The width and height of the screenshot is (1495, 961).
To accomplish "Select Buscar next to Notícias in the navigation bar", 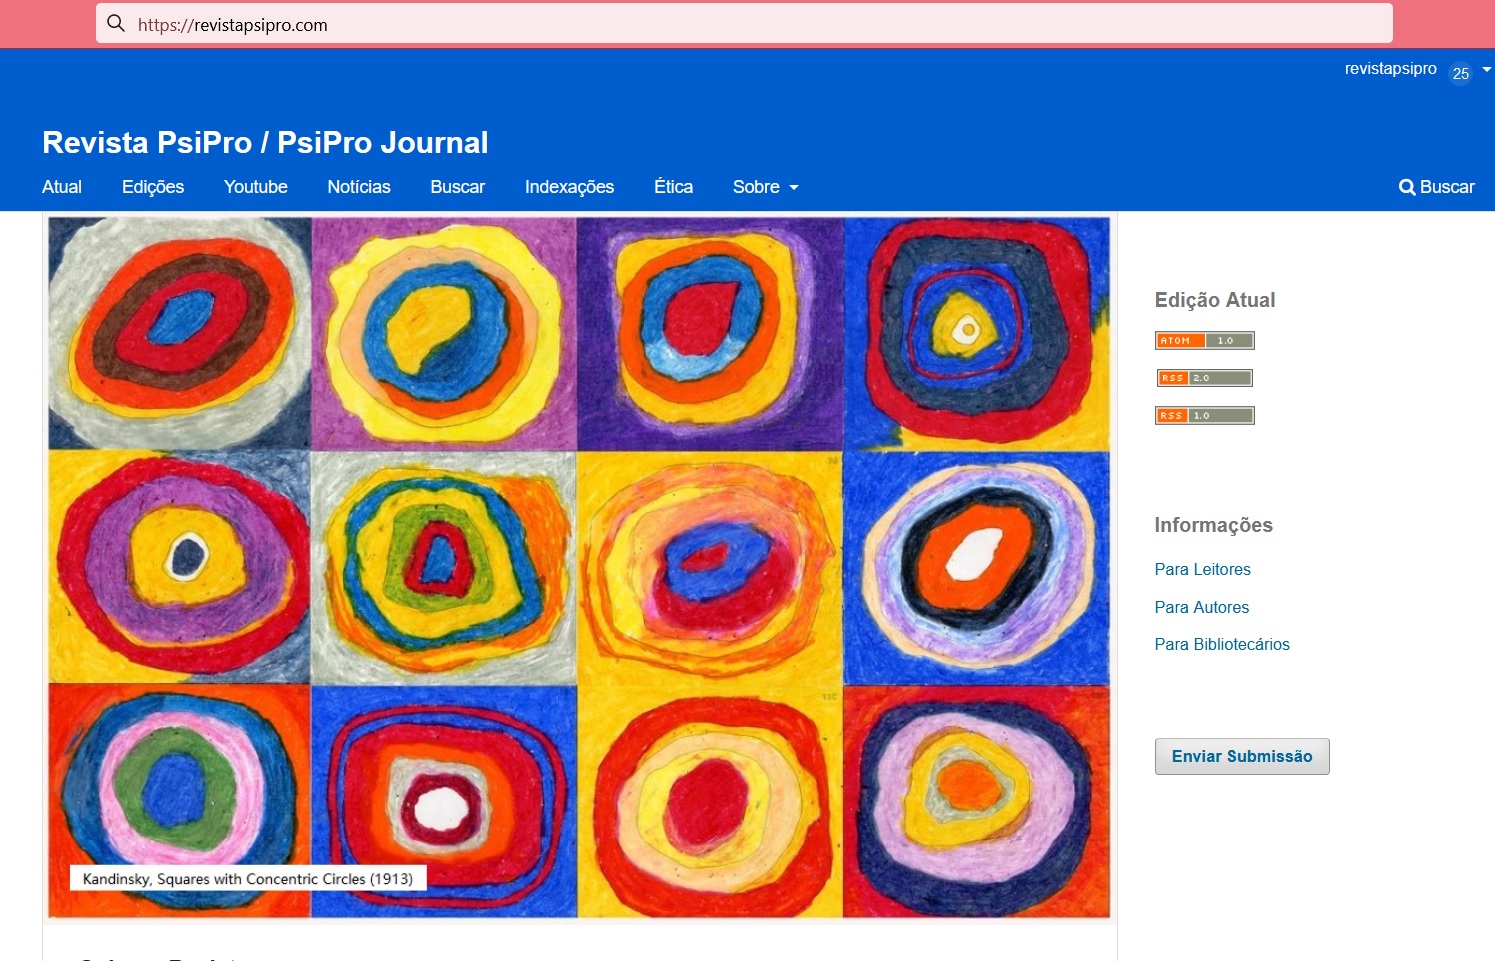I will coord(458,187).
